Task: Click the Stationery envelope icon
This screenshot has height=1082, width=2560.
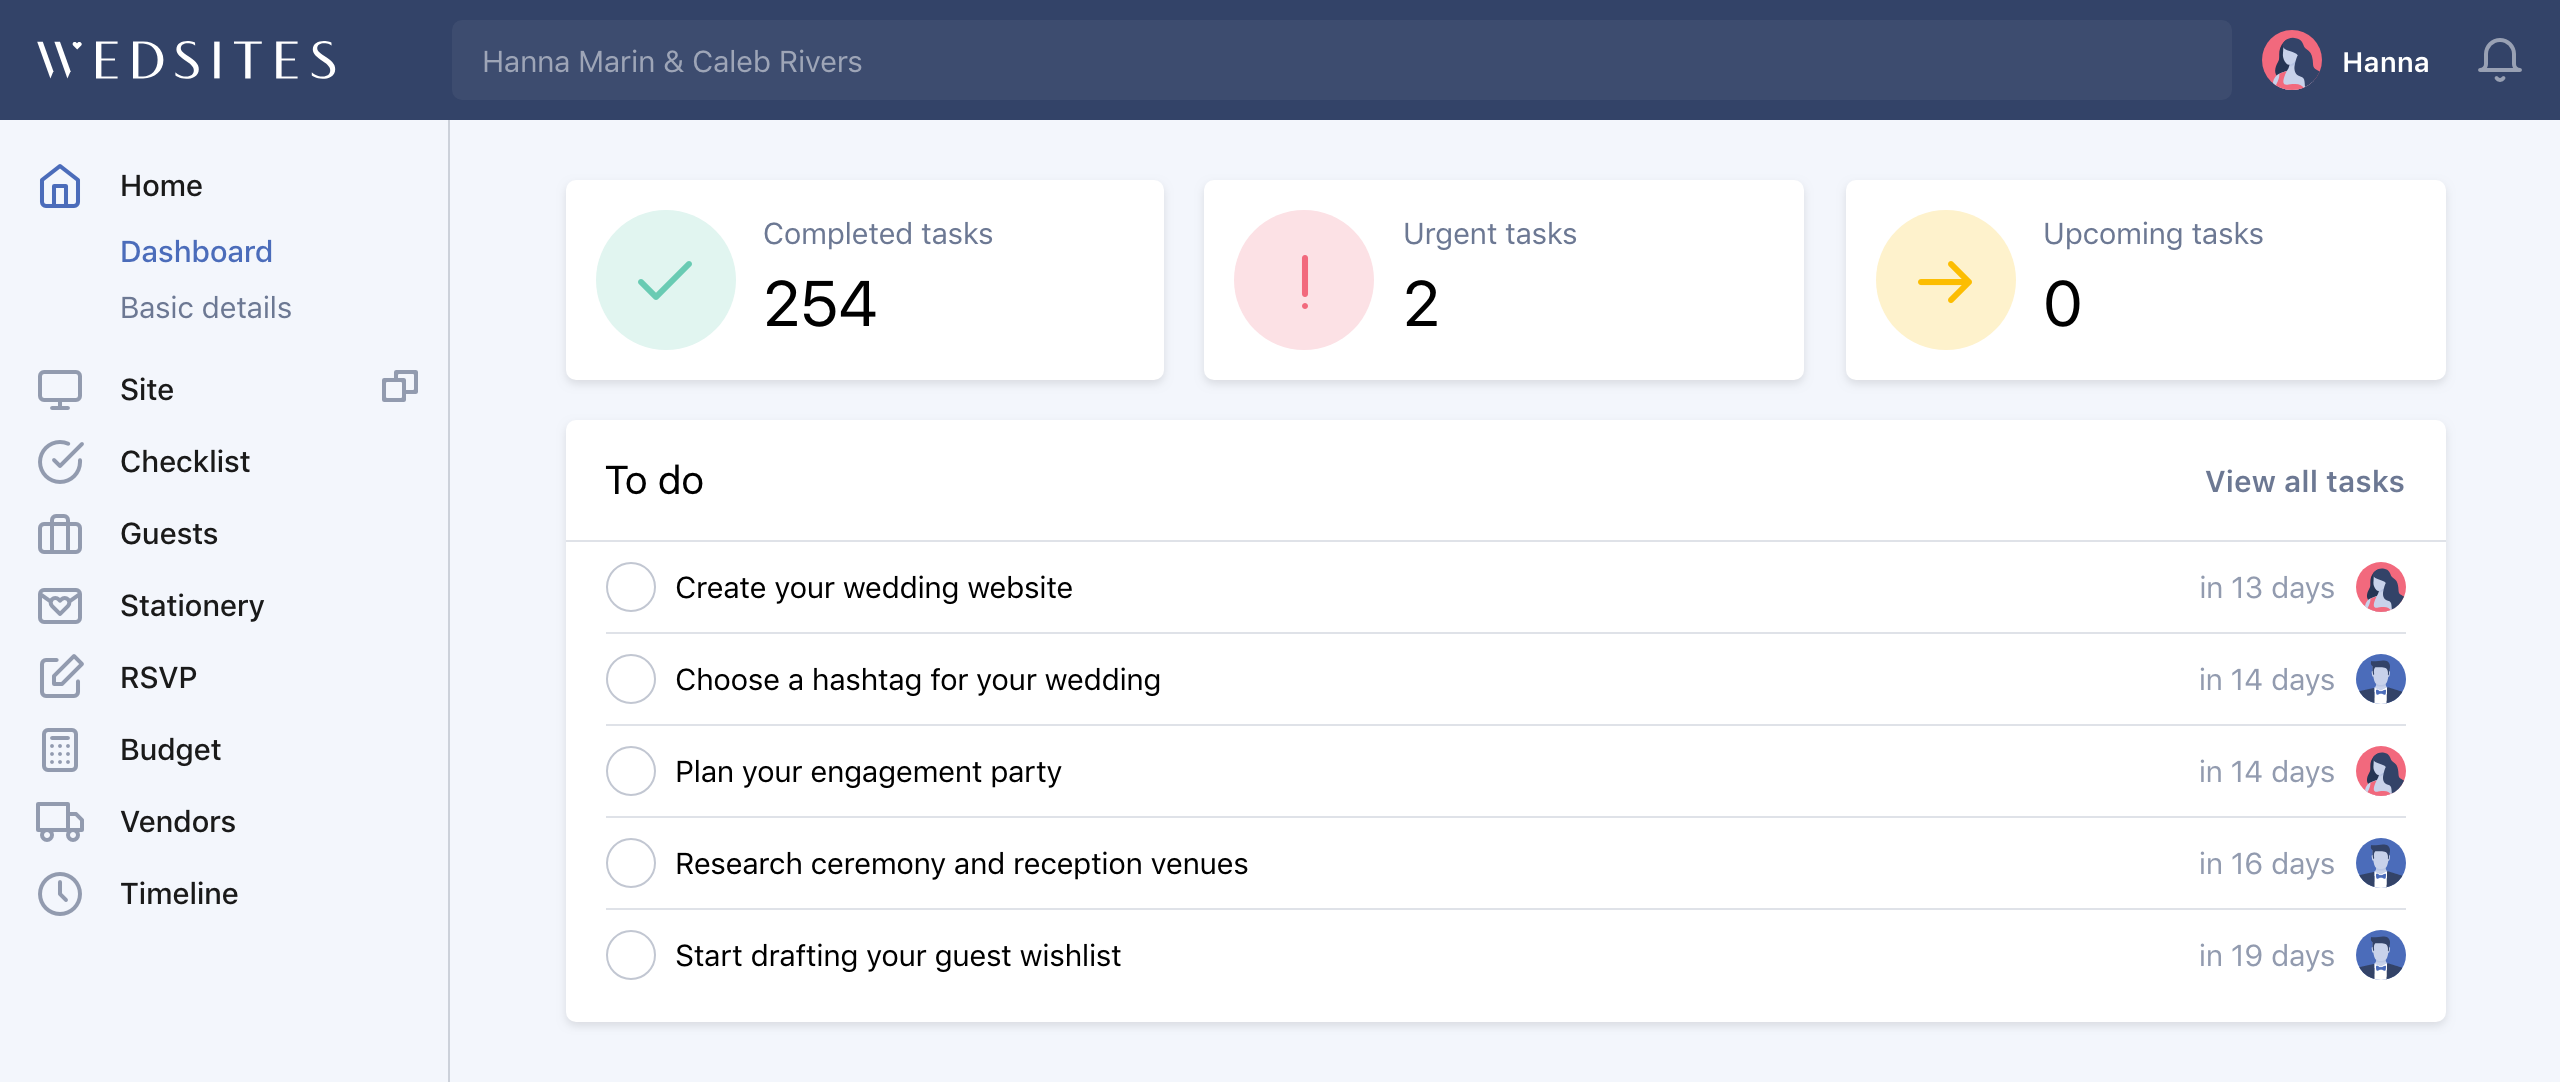Action: 60,606
